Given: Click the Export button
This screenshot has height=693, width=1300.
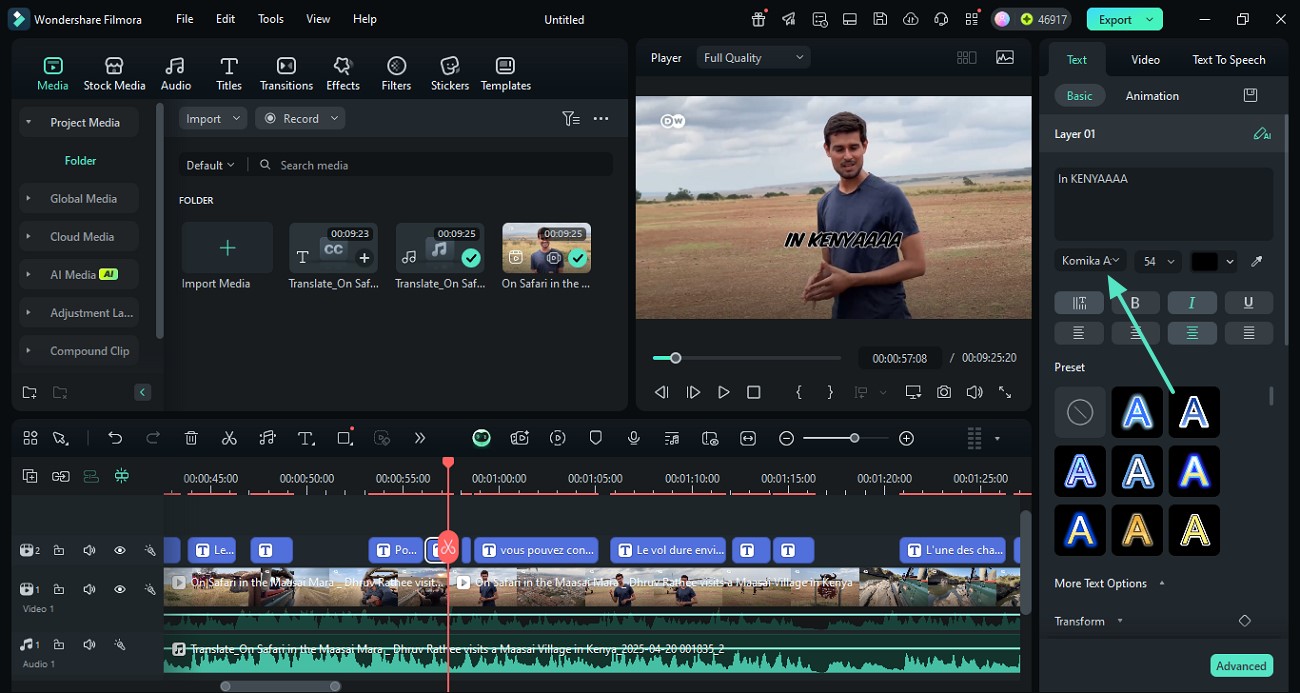Looking at the screenshot, I should [1125, 19].
